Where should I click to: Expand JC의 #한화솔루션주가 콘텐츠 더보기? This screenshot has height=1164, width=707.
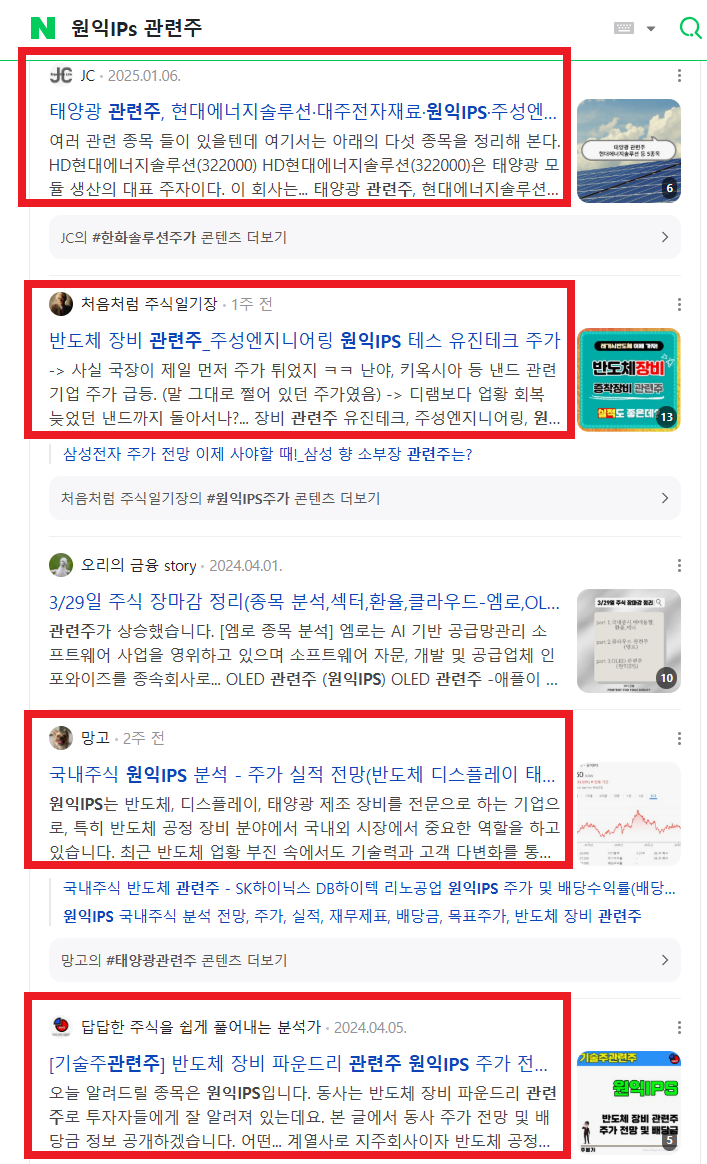[x=365, y=238]
